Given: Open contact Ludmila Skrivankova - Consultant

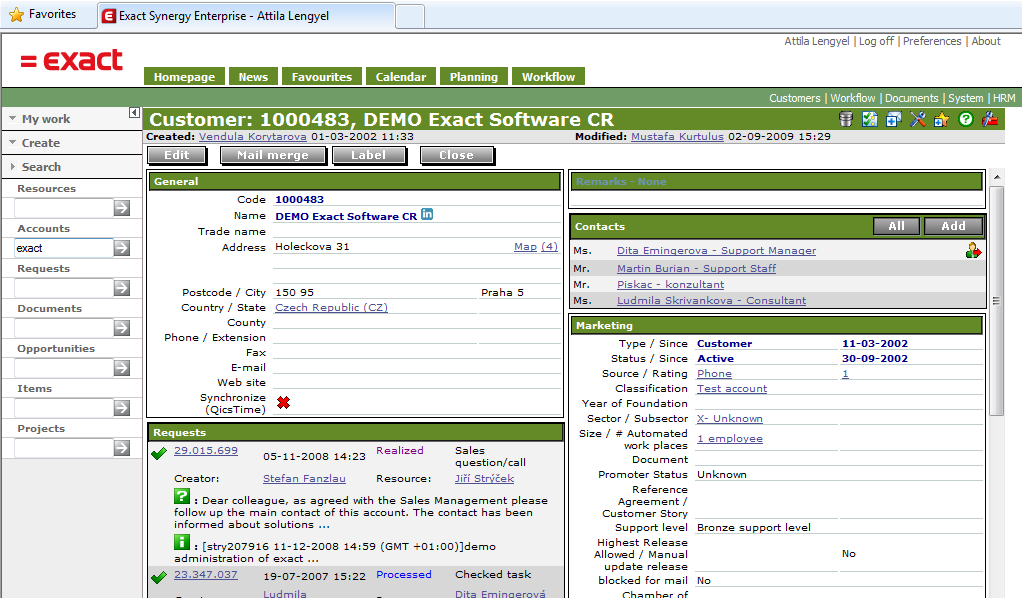Looking at the screenshot, I should pyautogui.click(x=712, y=300).
